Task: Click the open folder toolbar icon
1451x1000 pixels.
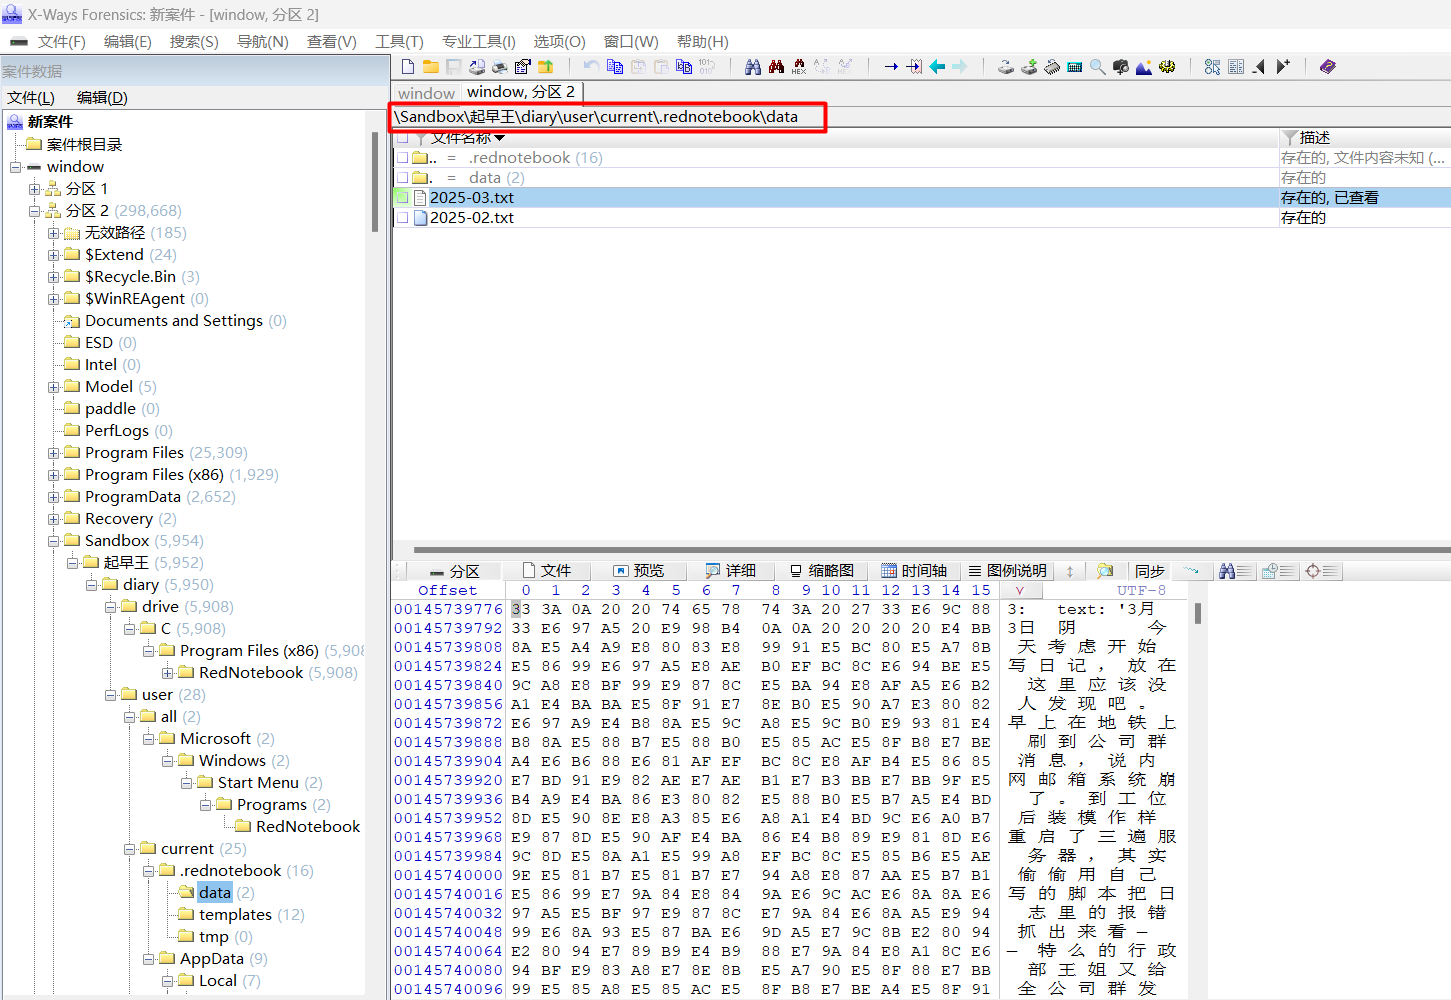Action: (x=430, y=67)
